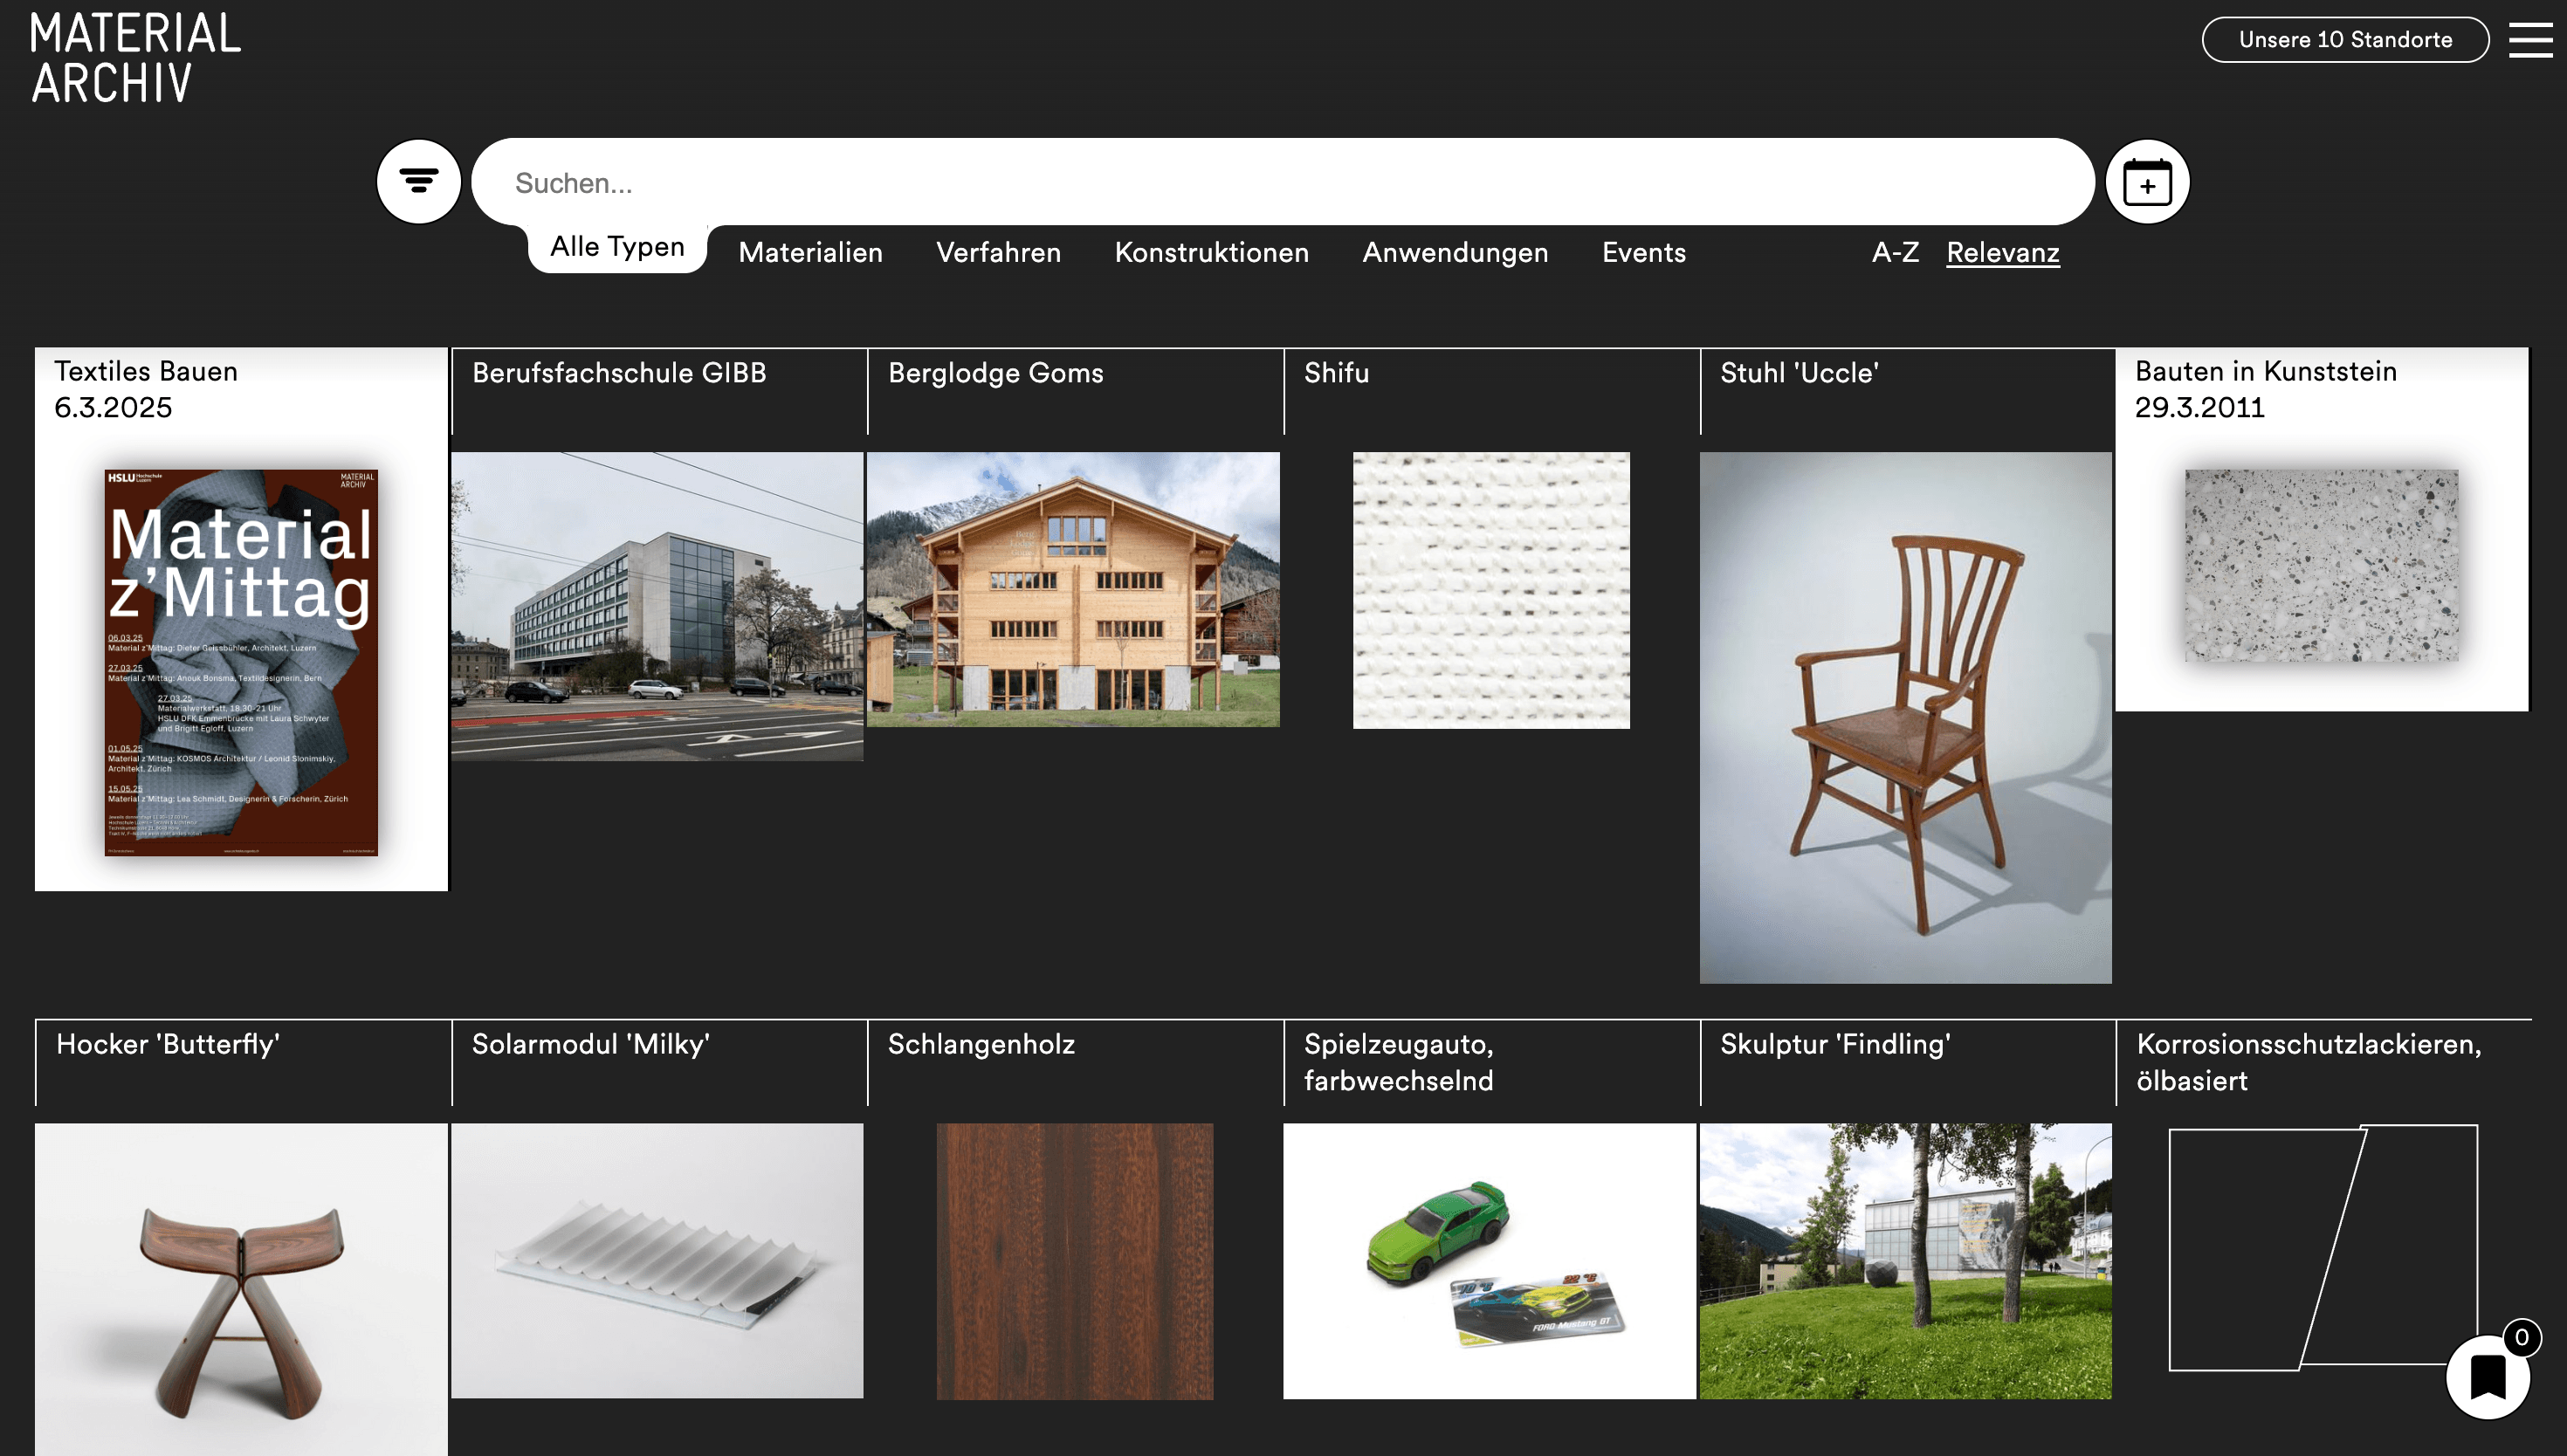
Task: Click the funnel filter symbol
Action: click(419, 181)
